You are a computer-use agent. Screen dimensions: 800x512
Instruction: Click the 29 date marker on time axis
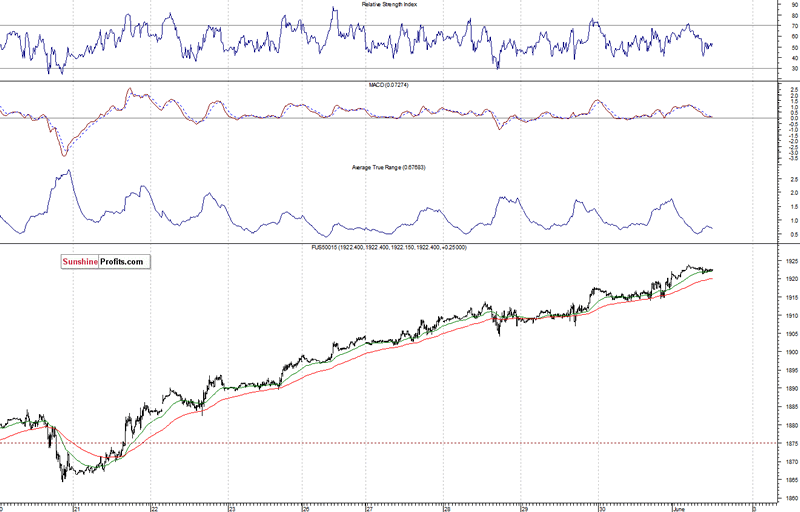click(x=525, y=508)
